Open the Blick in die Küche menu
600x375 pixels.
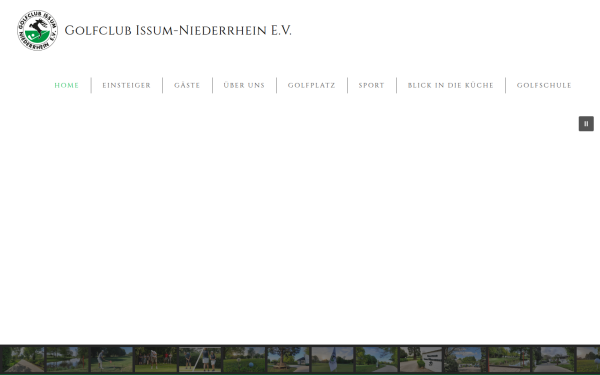pos(451,85)
